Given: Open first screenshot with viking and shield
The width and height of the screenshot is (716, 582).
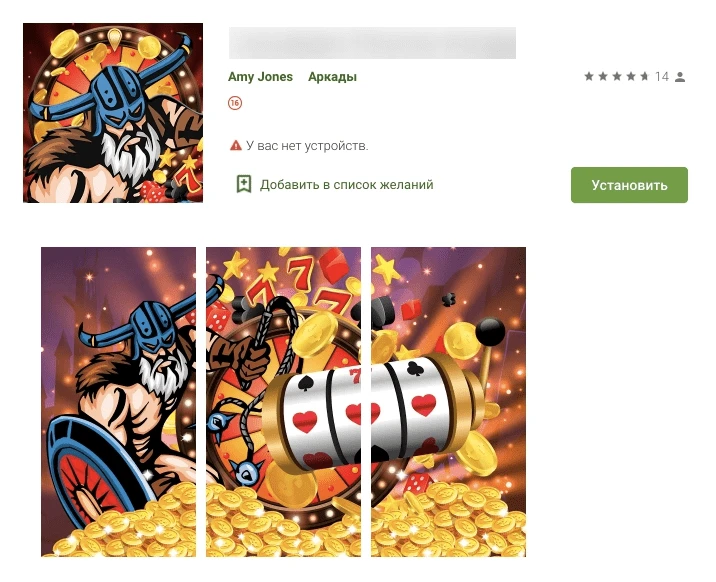Looking at the screenshot, I should coord(118,402).
